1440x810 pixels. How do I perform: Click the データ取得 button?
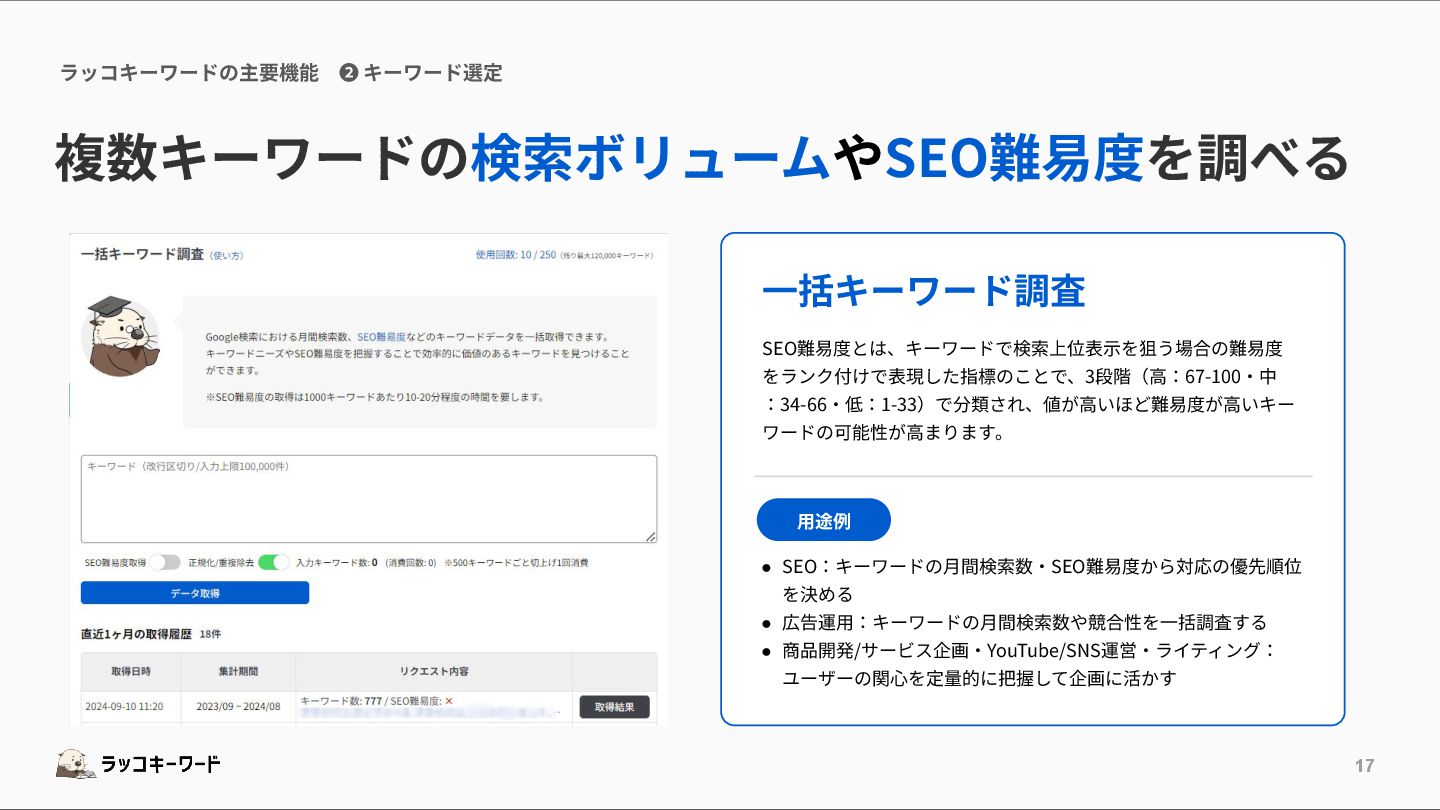195,593
